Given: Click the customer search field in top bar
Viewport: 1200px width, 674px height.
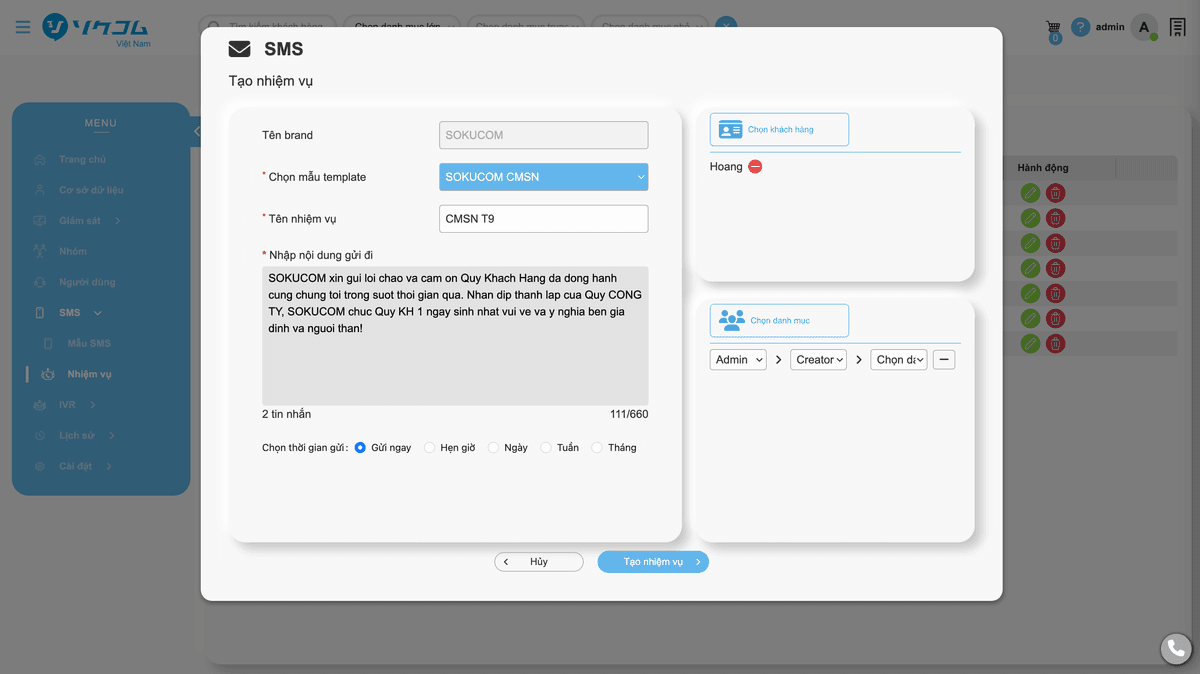Looking at the screenshot, I should pyautogui.click(x=267, y=27).
